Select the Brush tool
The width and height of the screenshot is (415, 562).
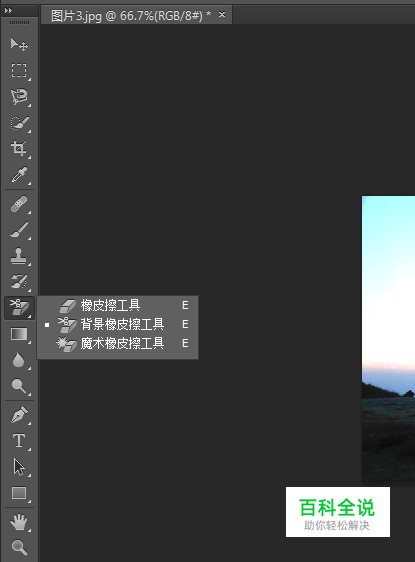tap(19, 229)
